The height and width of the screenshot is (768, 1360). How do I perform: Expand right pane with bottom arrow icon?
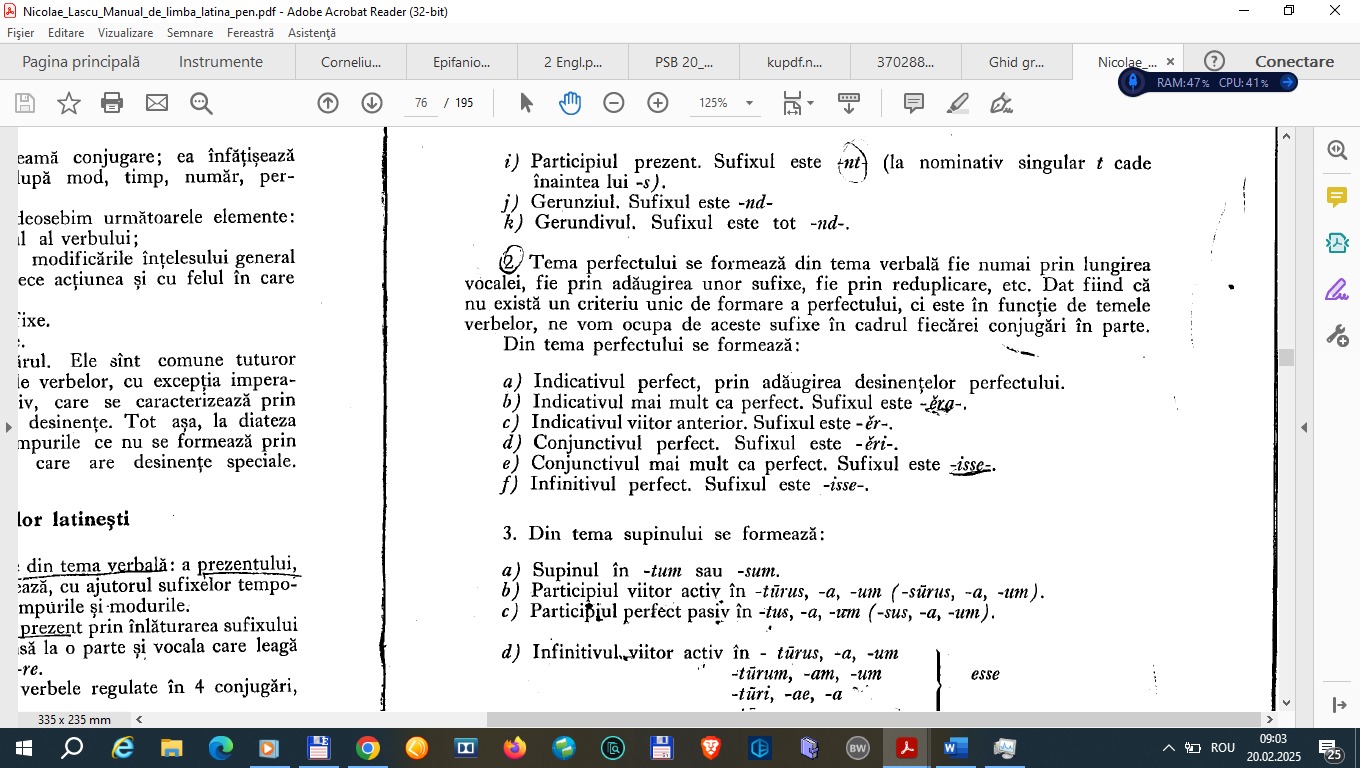pos(1340,705)
